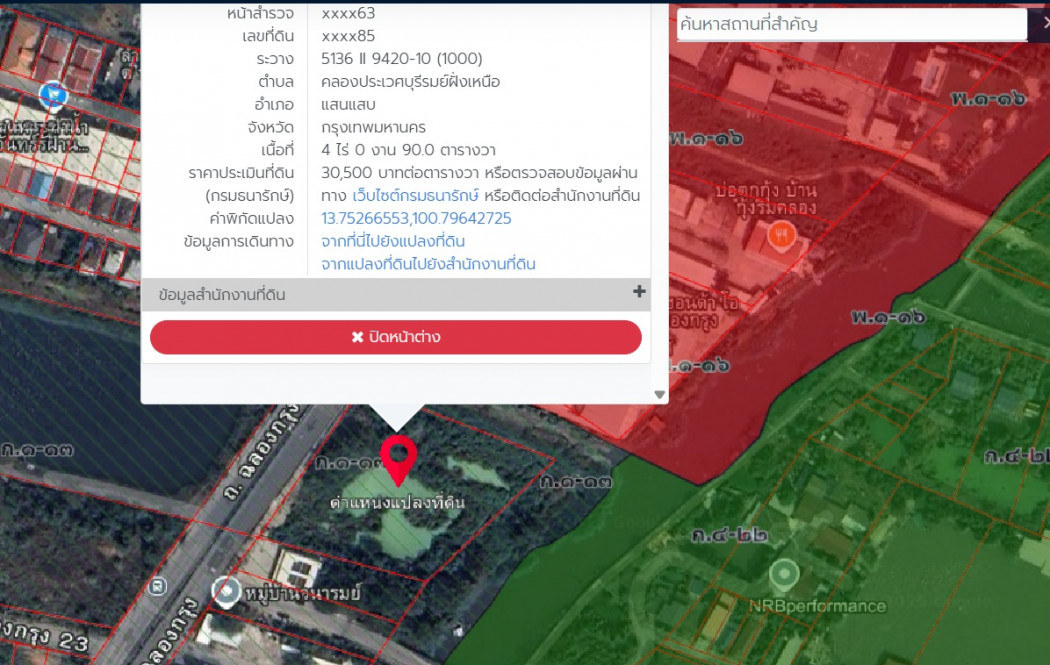Expand ข้อมูลสำนักงานที่ดิน with the plus icon
This screenshot has height=665, width=1050.
click(x=639, y=293)
